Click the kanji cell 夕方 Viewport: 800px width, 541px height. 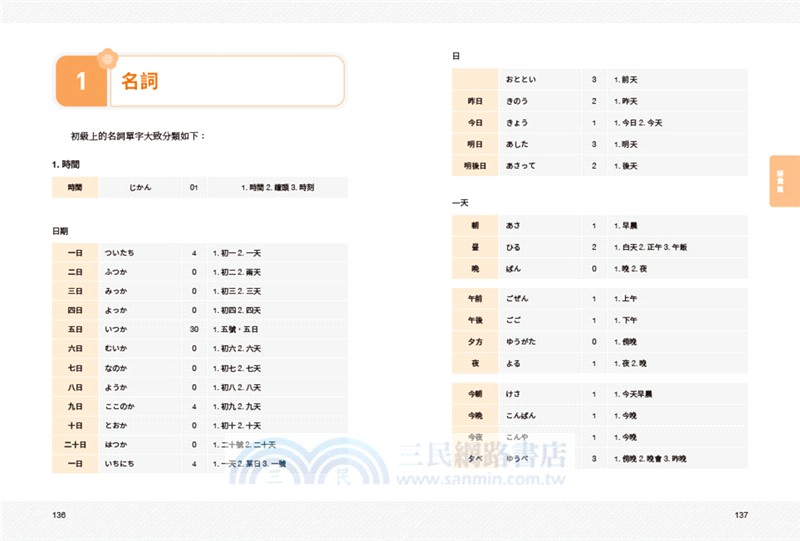475,342
